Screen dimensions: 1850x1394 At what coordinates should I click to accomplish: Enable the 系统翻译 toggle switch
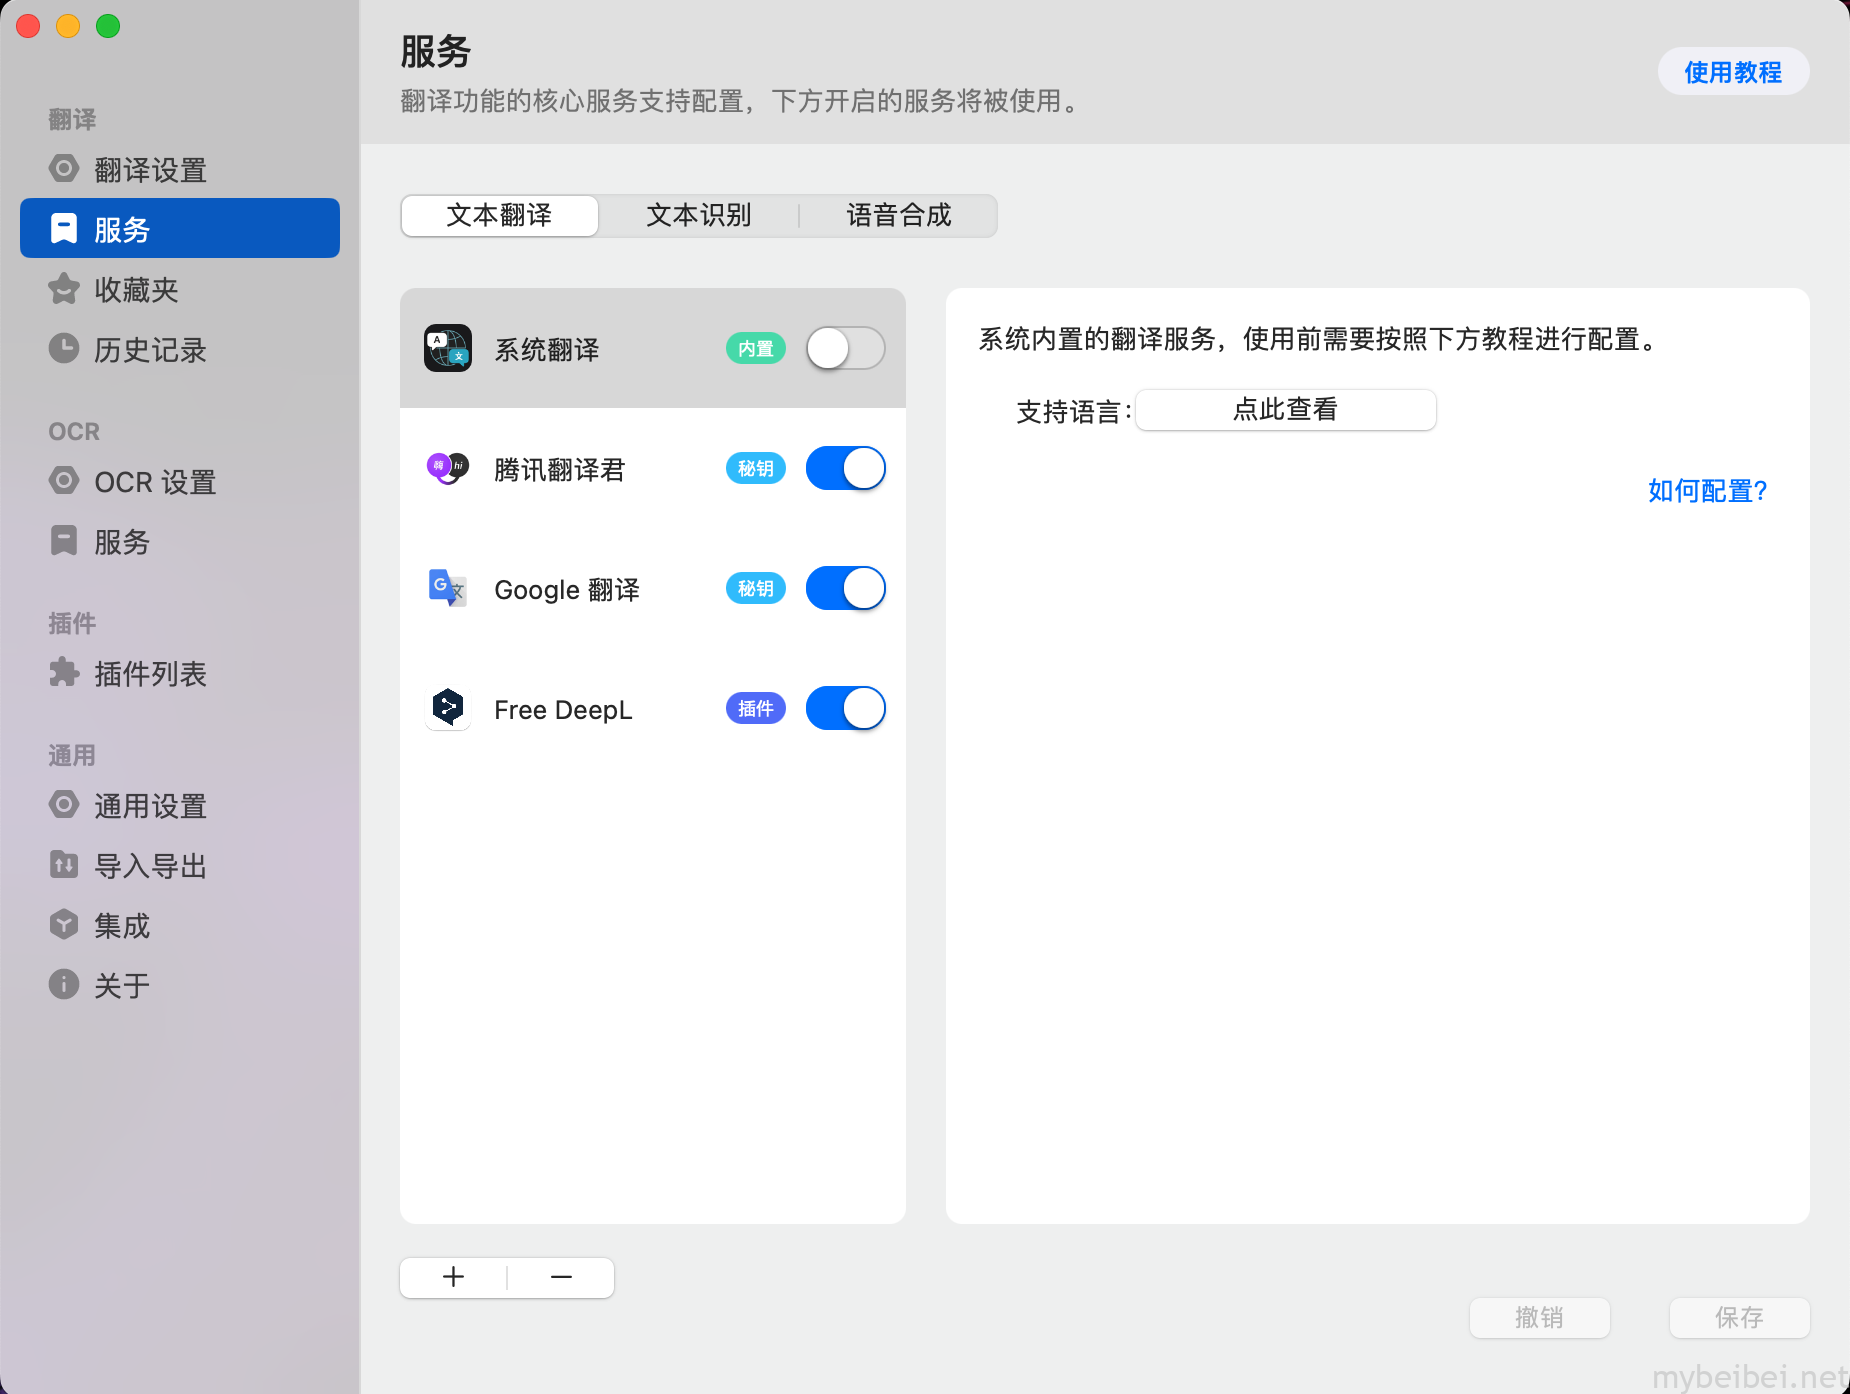pyautogui.click(x=846, y=348)
